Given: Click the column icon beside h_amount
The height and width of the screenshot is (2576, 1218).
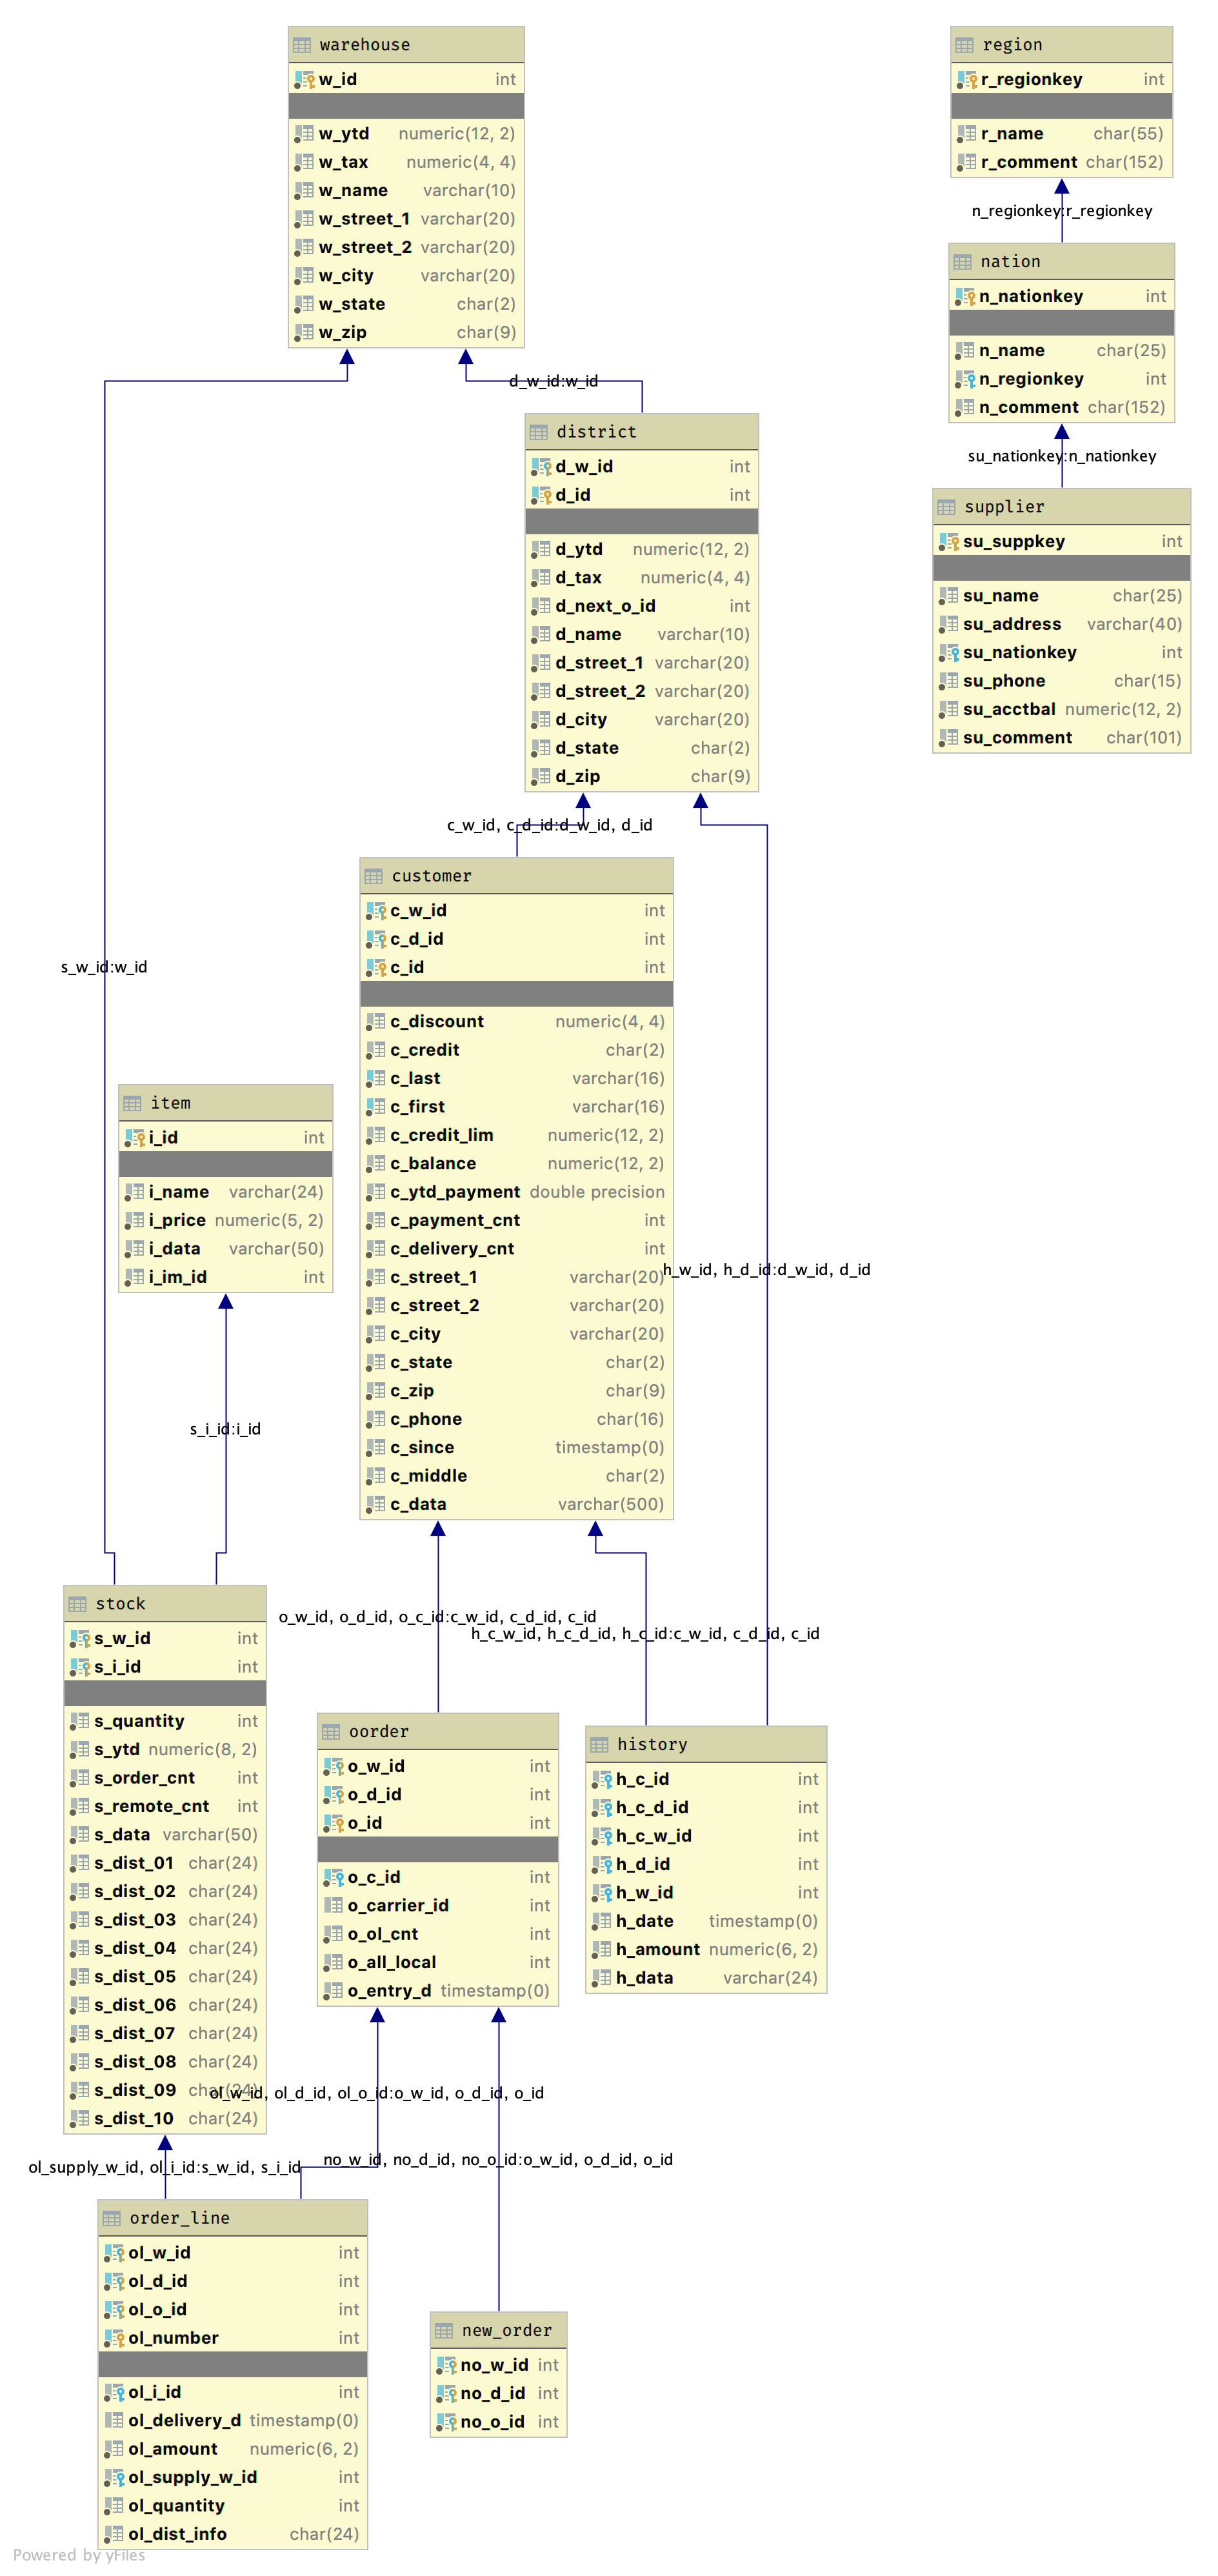Looking at the screenshot, I should click(601, 1950).
